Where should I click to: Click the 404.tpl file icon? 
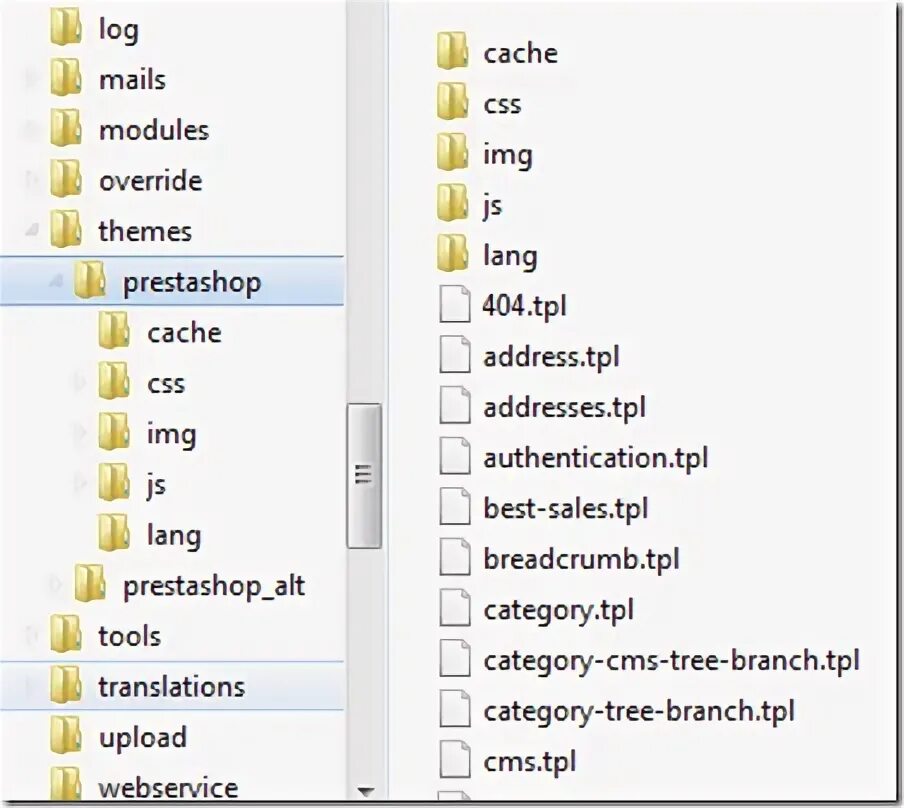(455, 305)
